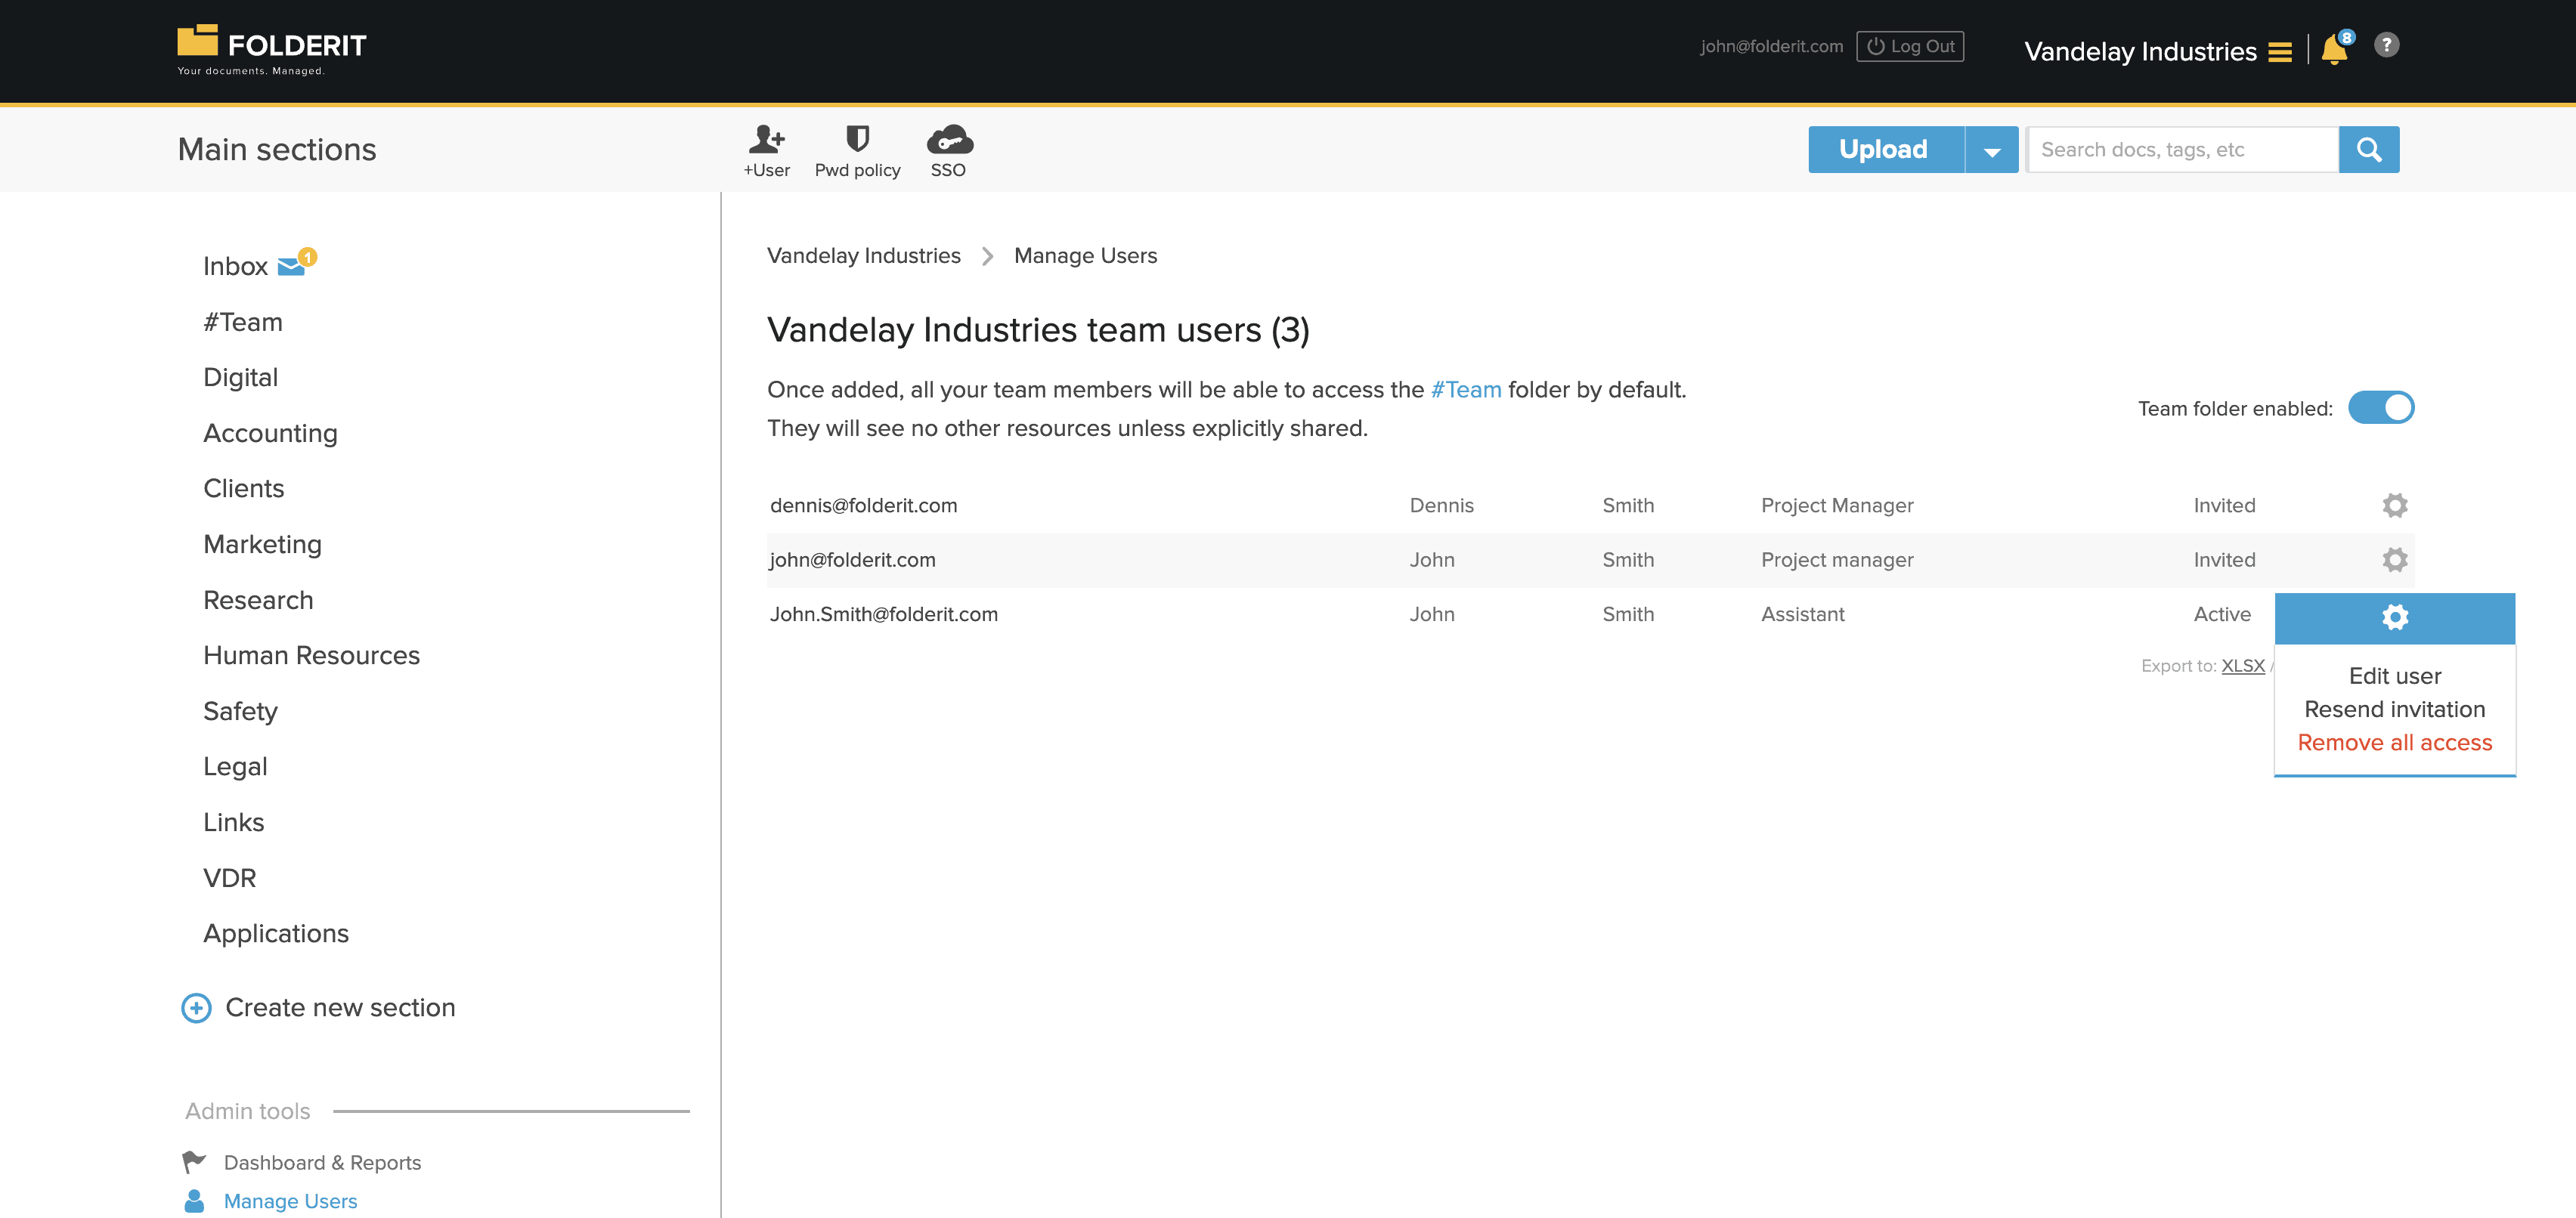Click Manage Users breadcrumb
The image size is (2576, 1218).
tap(1085, 255)
